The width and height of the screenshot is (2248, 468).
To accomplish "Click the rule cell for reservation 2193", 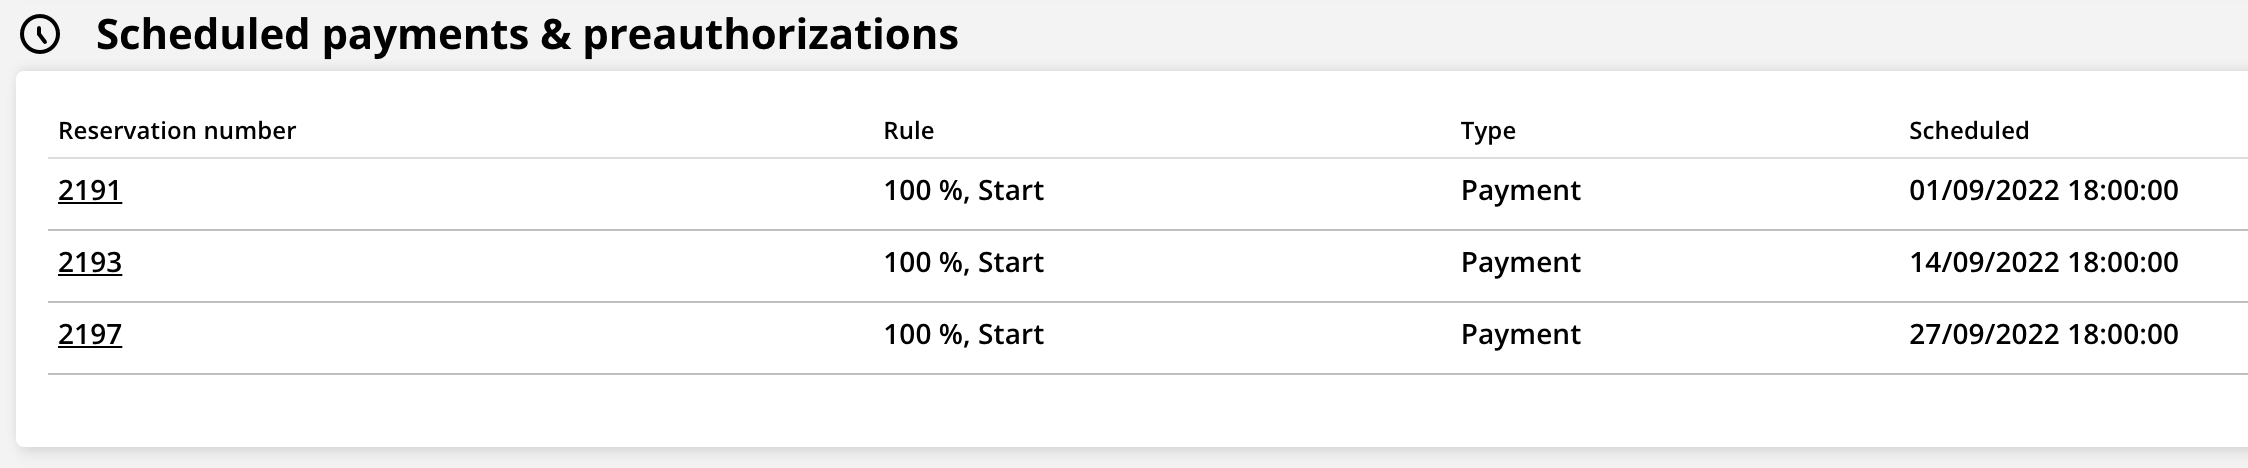I will 963,263.
